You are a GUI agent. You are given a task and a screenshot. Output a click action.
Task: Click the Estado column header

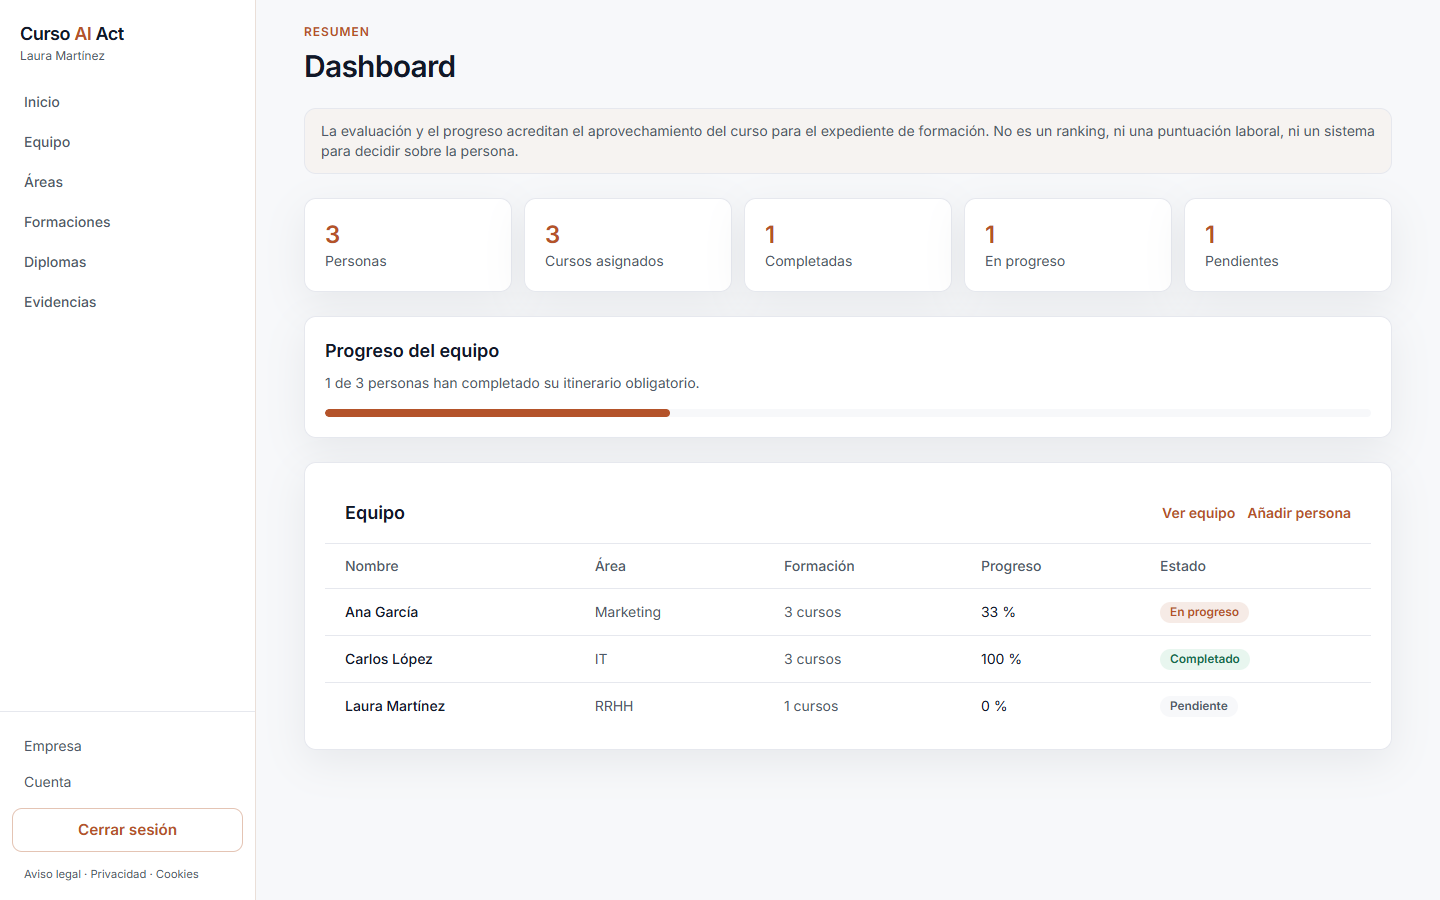point(1183,566)
